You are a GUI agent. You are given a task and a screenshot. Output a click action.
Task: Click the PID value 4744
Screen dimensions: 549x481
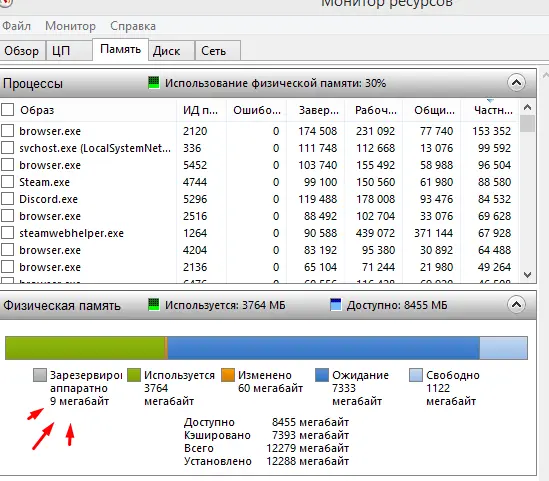pos(195,182)
